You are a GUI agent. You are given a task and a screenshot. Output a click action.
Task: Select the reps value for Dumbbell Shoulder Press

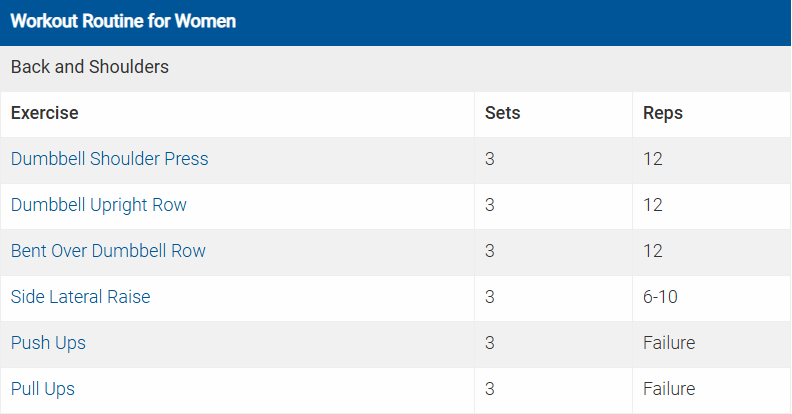(653, 159)
